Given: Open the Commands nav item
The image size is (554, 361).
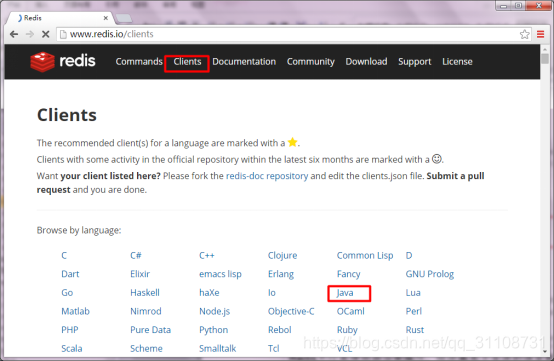Looking at the screenshot, I should 139,61.
